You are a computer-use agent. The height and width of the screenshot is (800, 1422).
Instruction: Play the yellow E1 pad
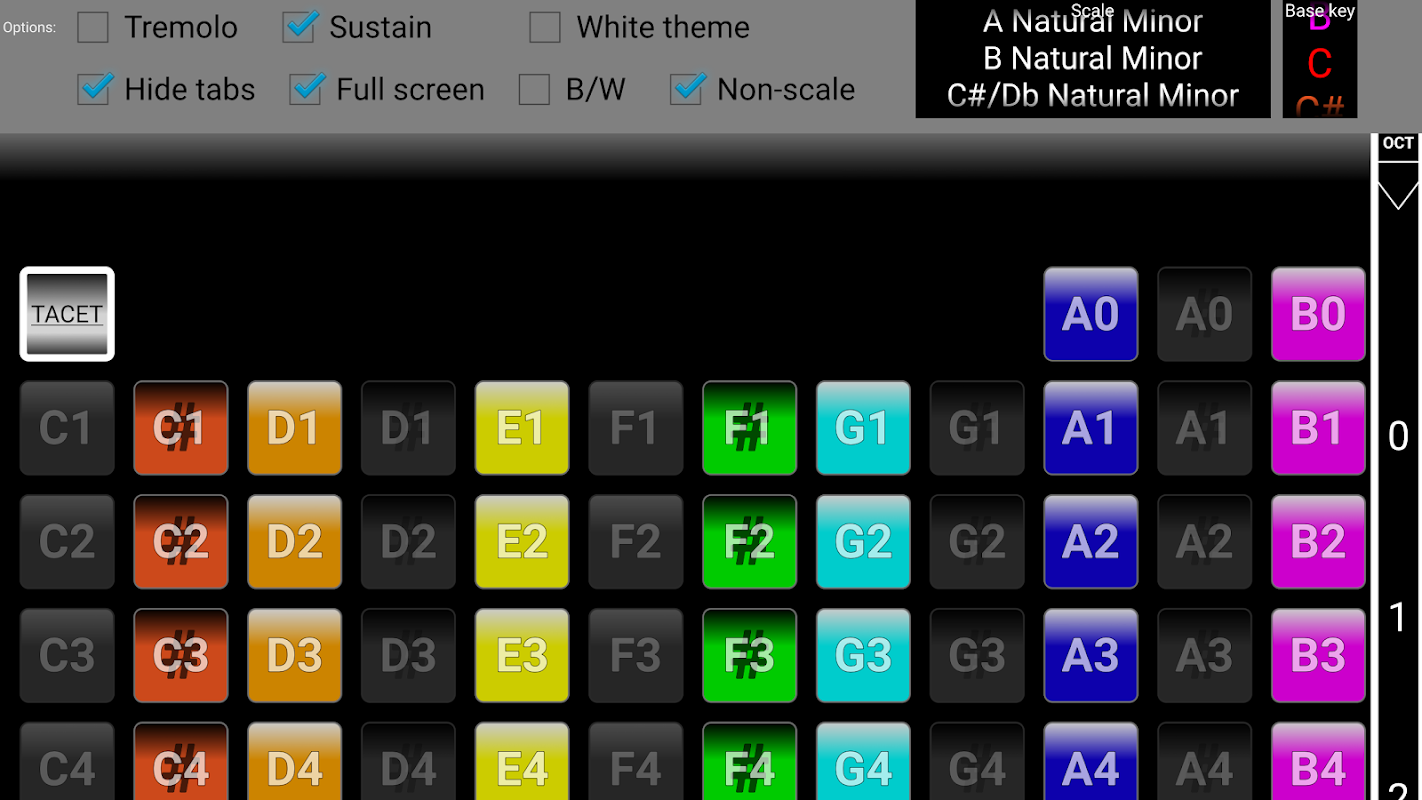click(x=522, y=428)
